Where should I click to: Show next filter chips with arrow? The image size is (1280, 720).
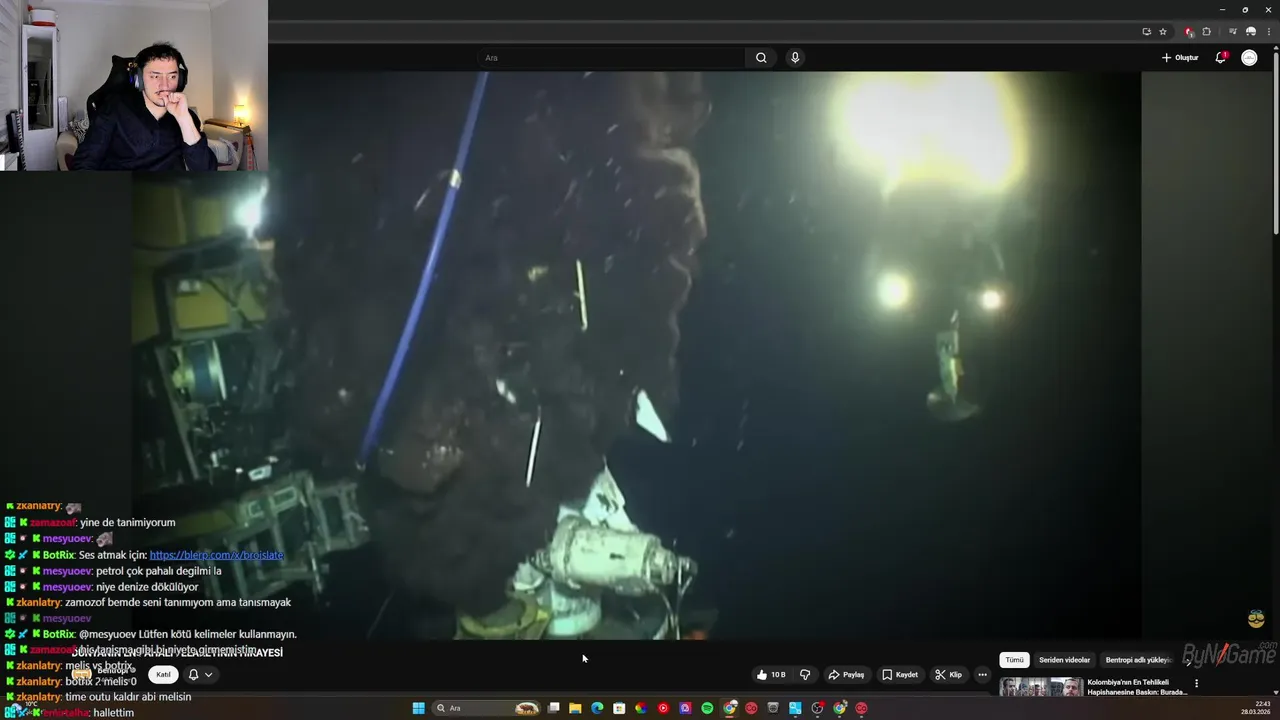point(1188,660)
